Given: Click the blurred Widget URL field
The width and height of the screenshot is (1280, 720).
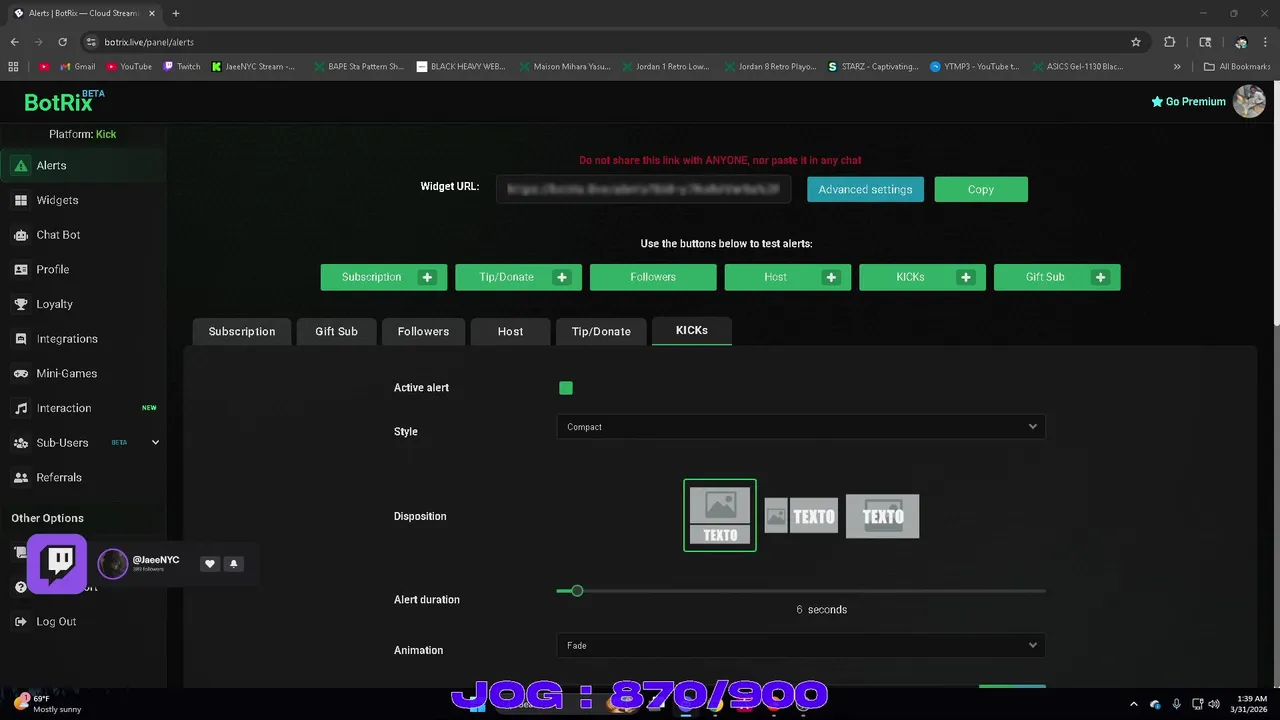Looking at the screenshot, I should pos(644,189).
